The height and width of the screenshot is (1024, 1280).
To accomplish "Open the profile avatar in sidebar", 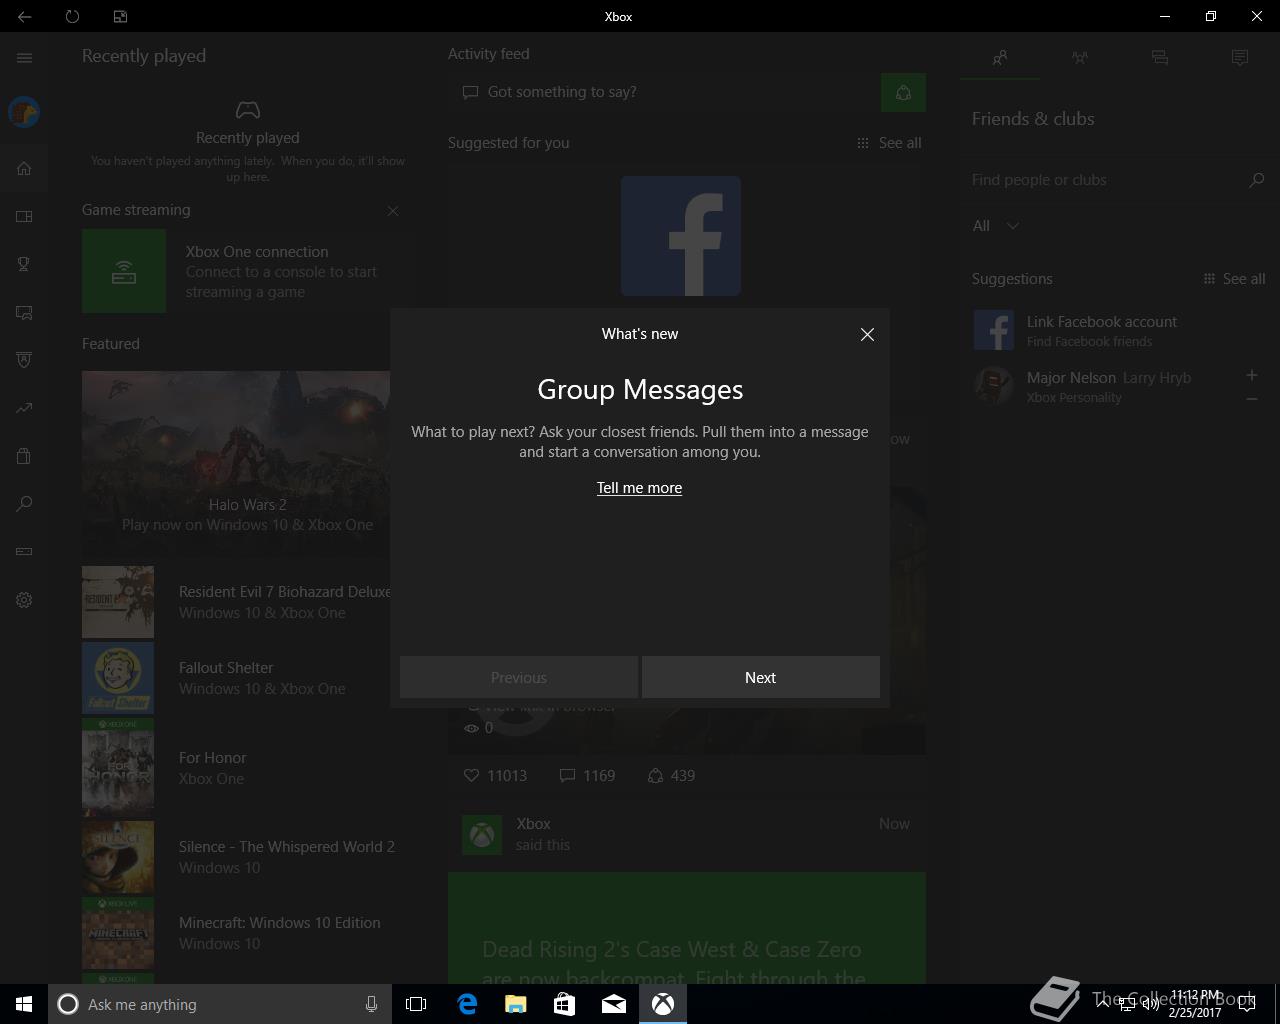I will tap(24, 112).
